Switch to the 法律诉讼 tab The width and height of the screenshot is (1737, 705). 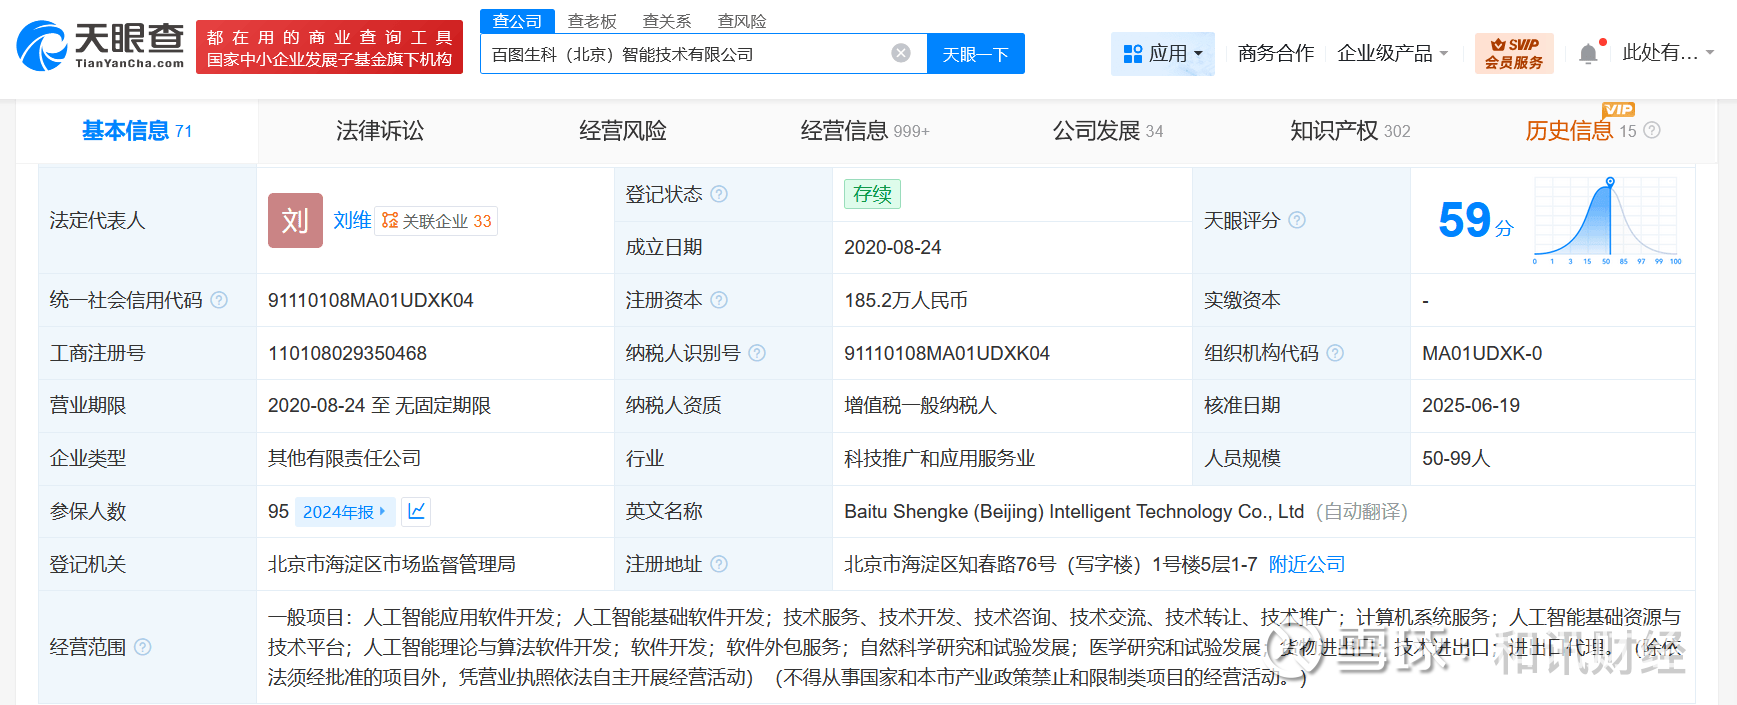point(379,131)
